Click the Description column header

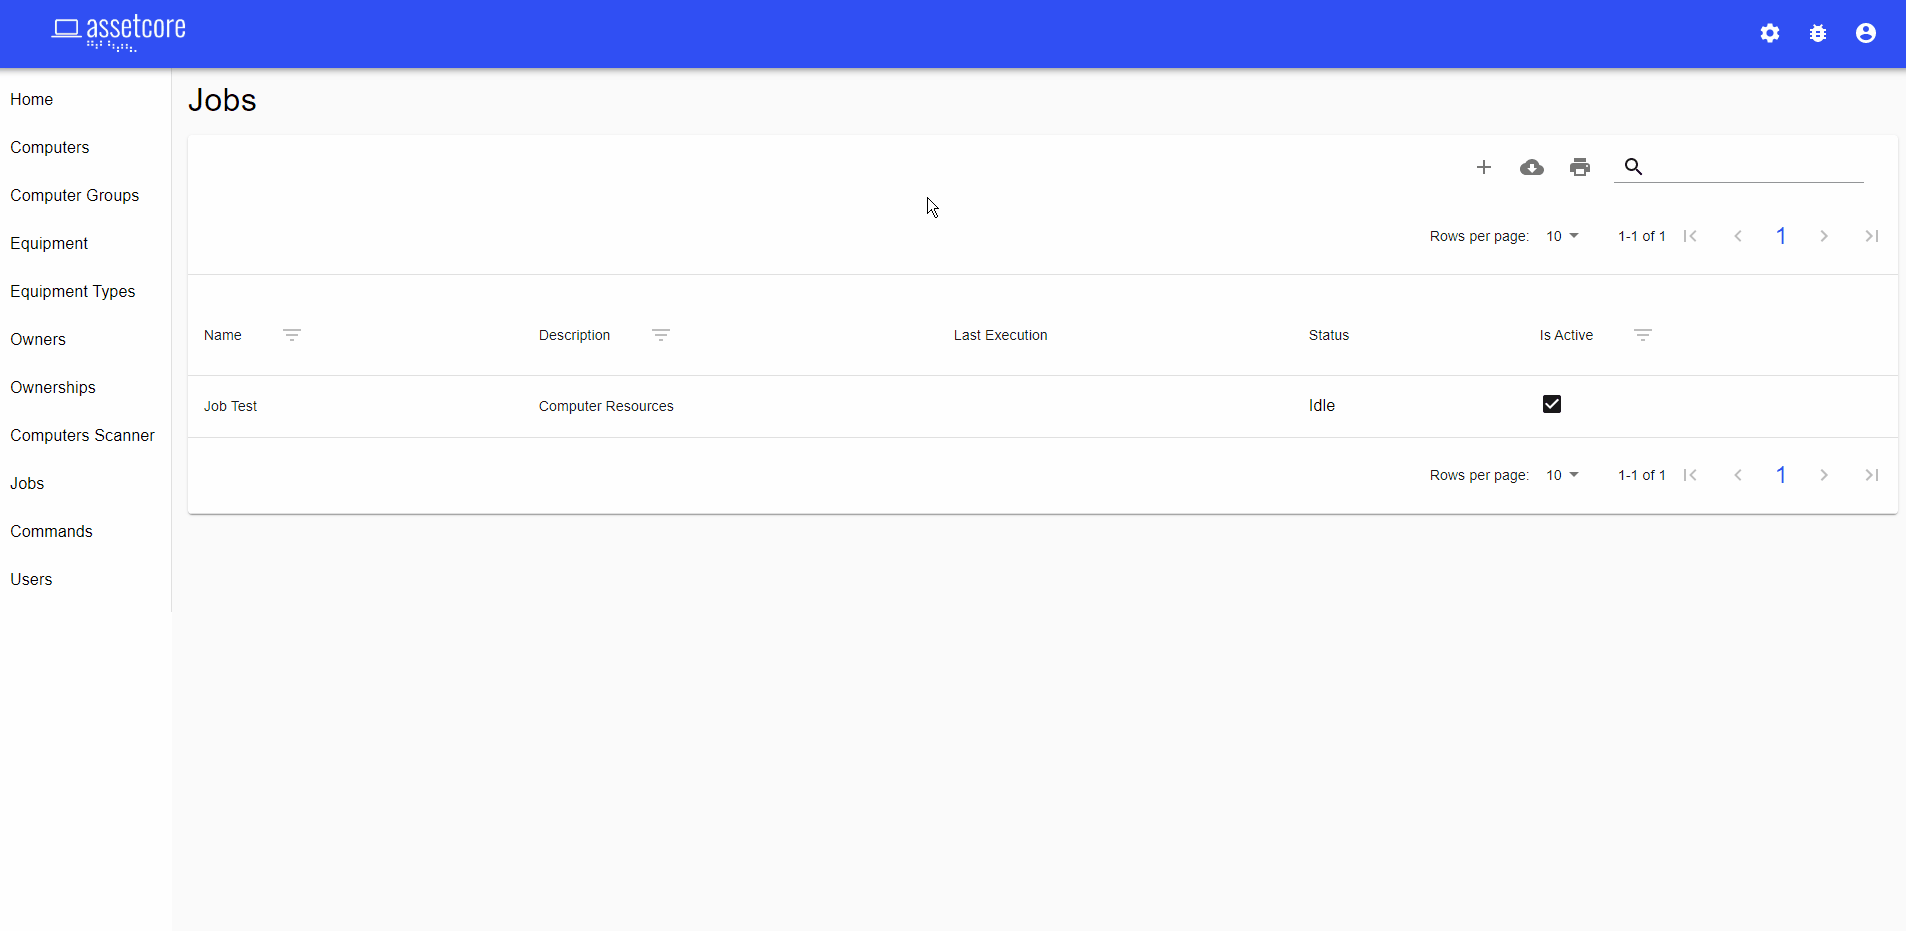click(x=574, y=335)
